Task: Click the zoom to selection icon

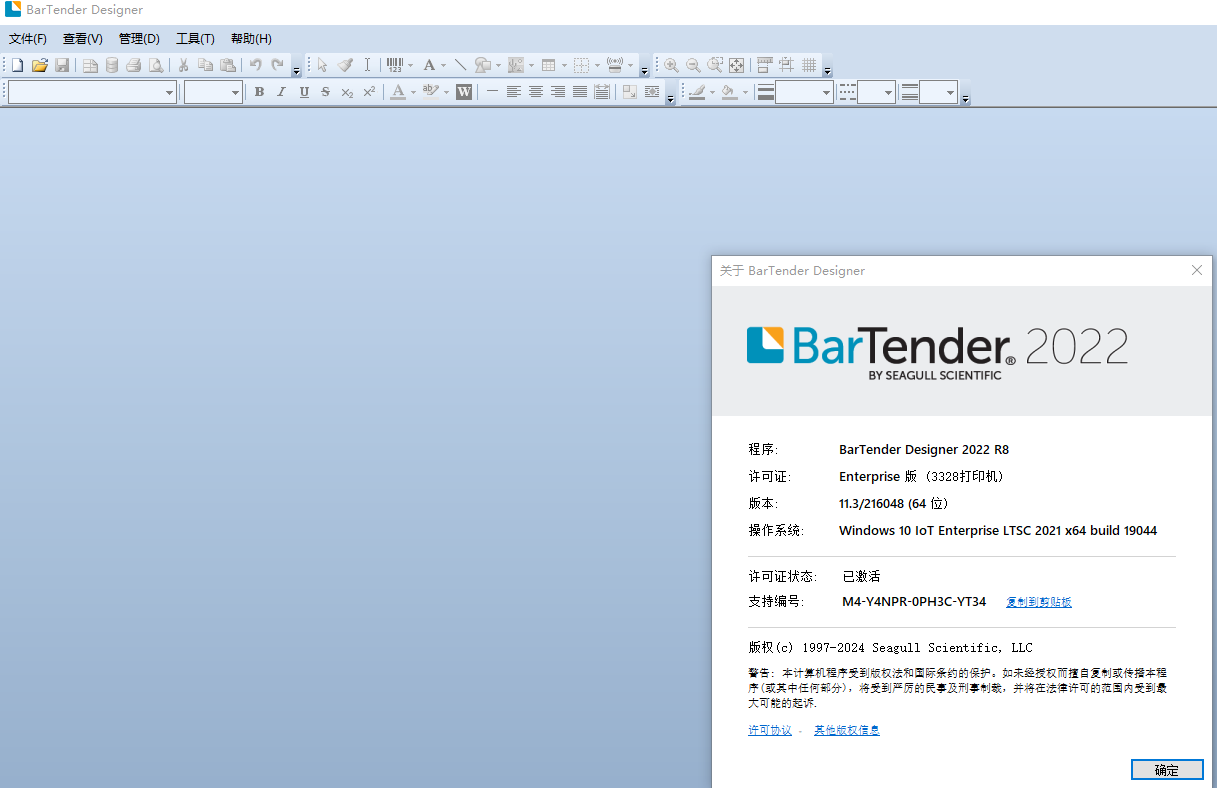Action: pyautogui.click(x=715, y=65)
